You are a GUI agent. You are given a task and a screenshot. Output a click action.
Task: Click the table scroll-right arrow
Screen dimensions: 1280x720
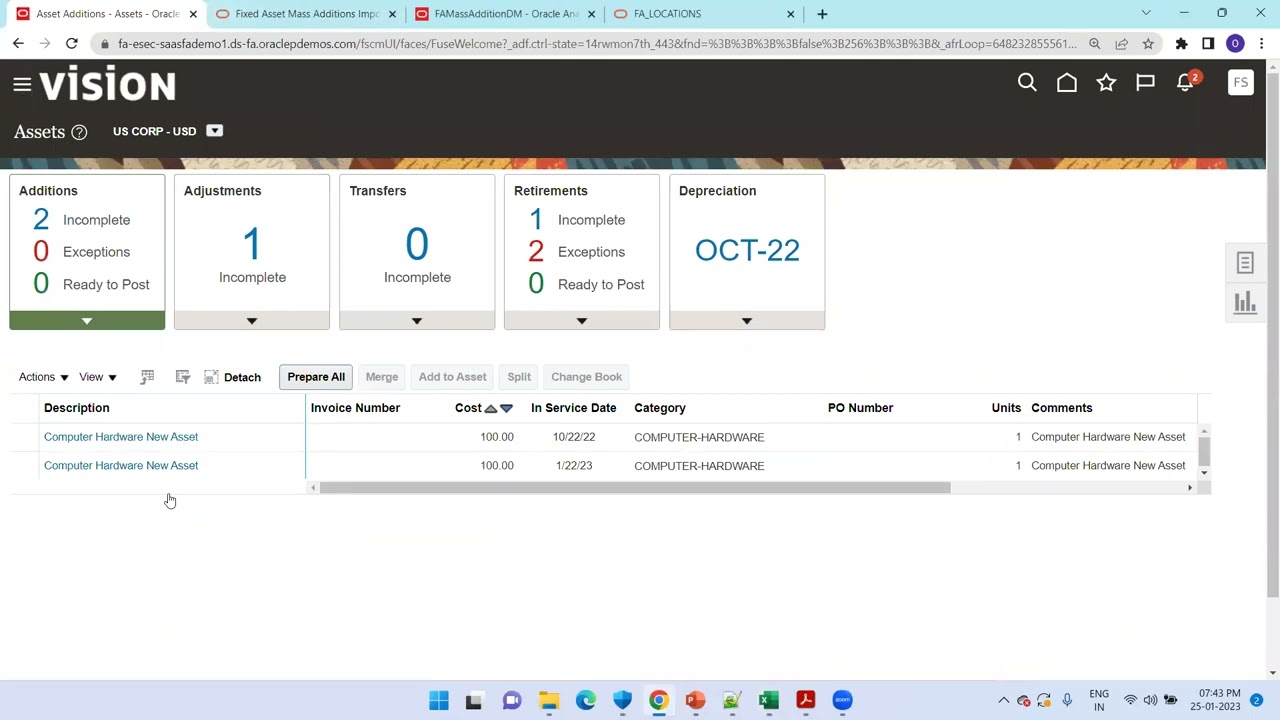click(1190, 488)
